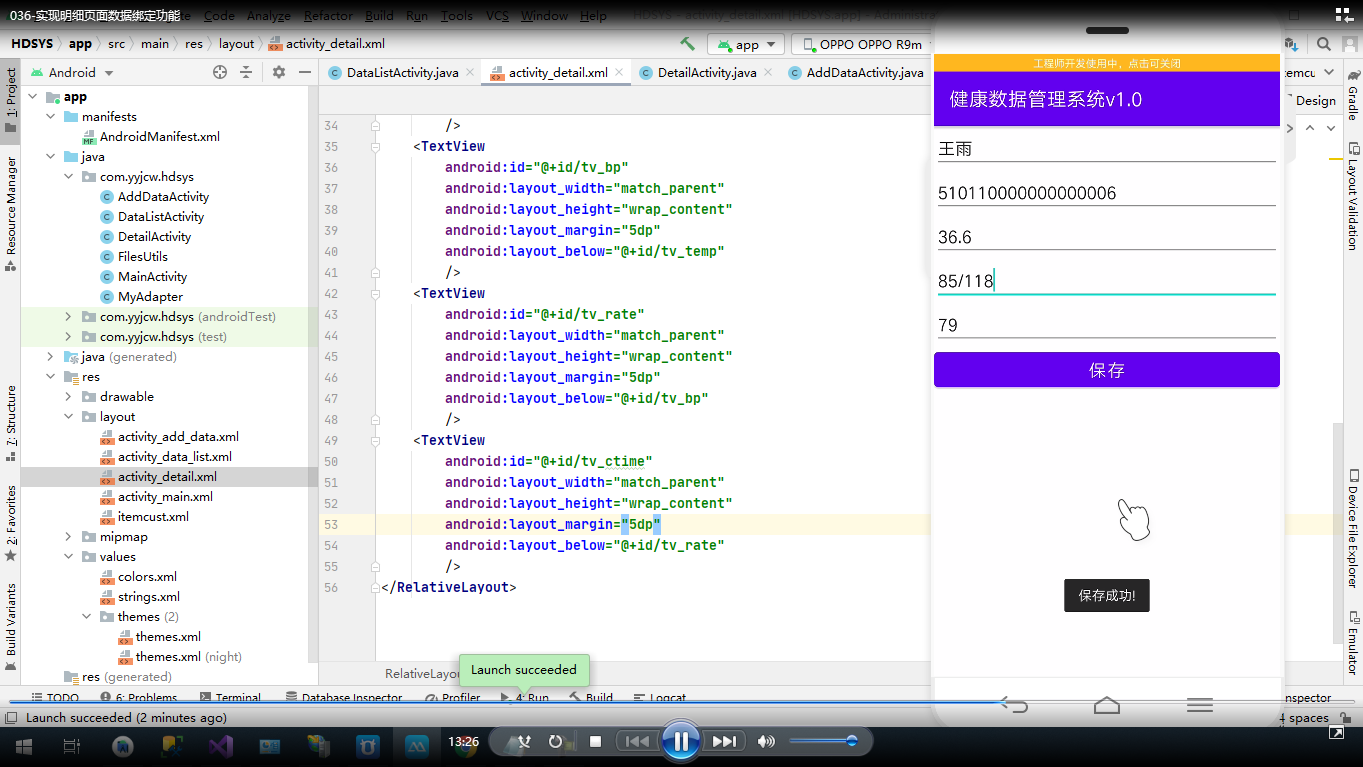
Task: Open the app run configuration dropdown
Action: pos(746,45)
